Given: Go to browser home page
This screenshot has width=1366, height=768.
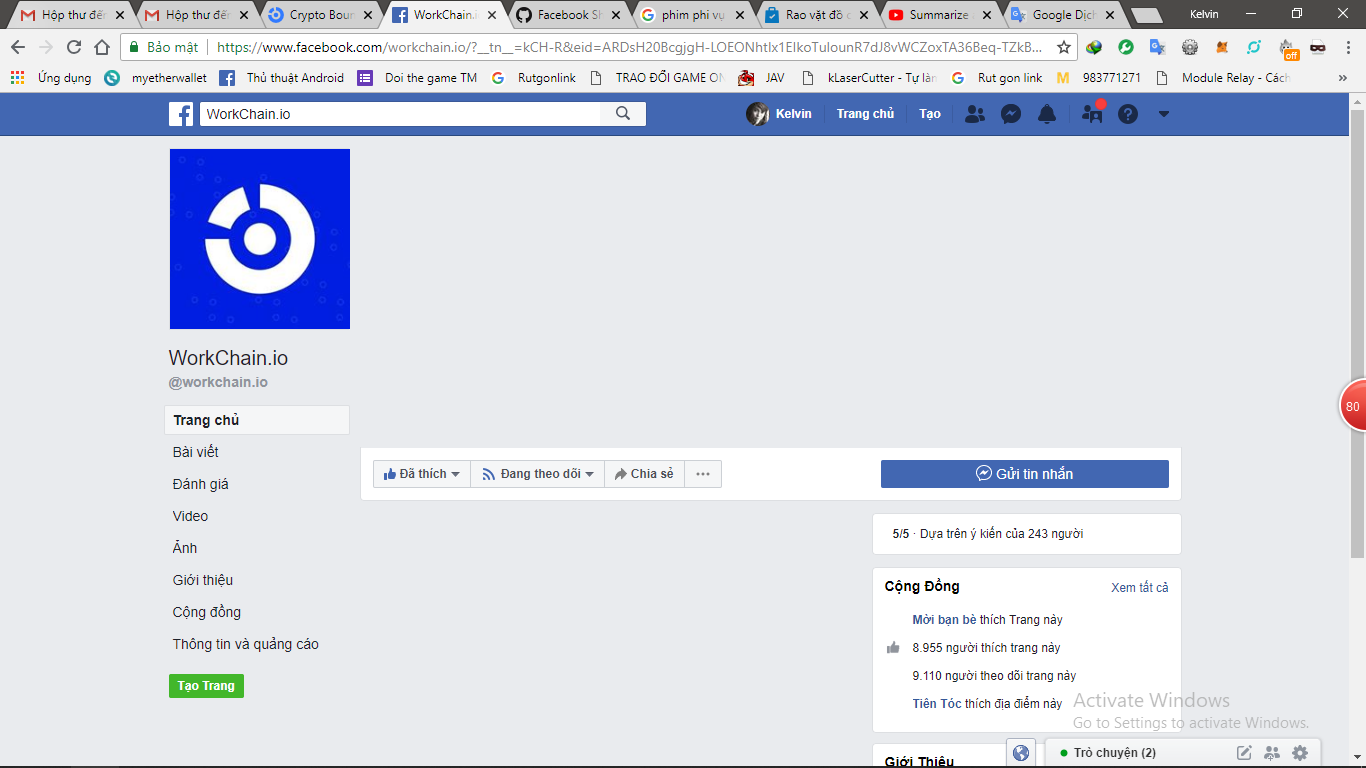Looking at the screenshot, I should [102, 47].
